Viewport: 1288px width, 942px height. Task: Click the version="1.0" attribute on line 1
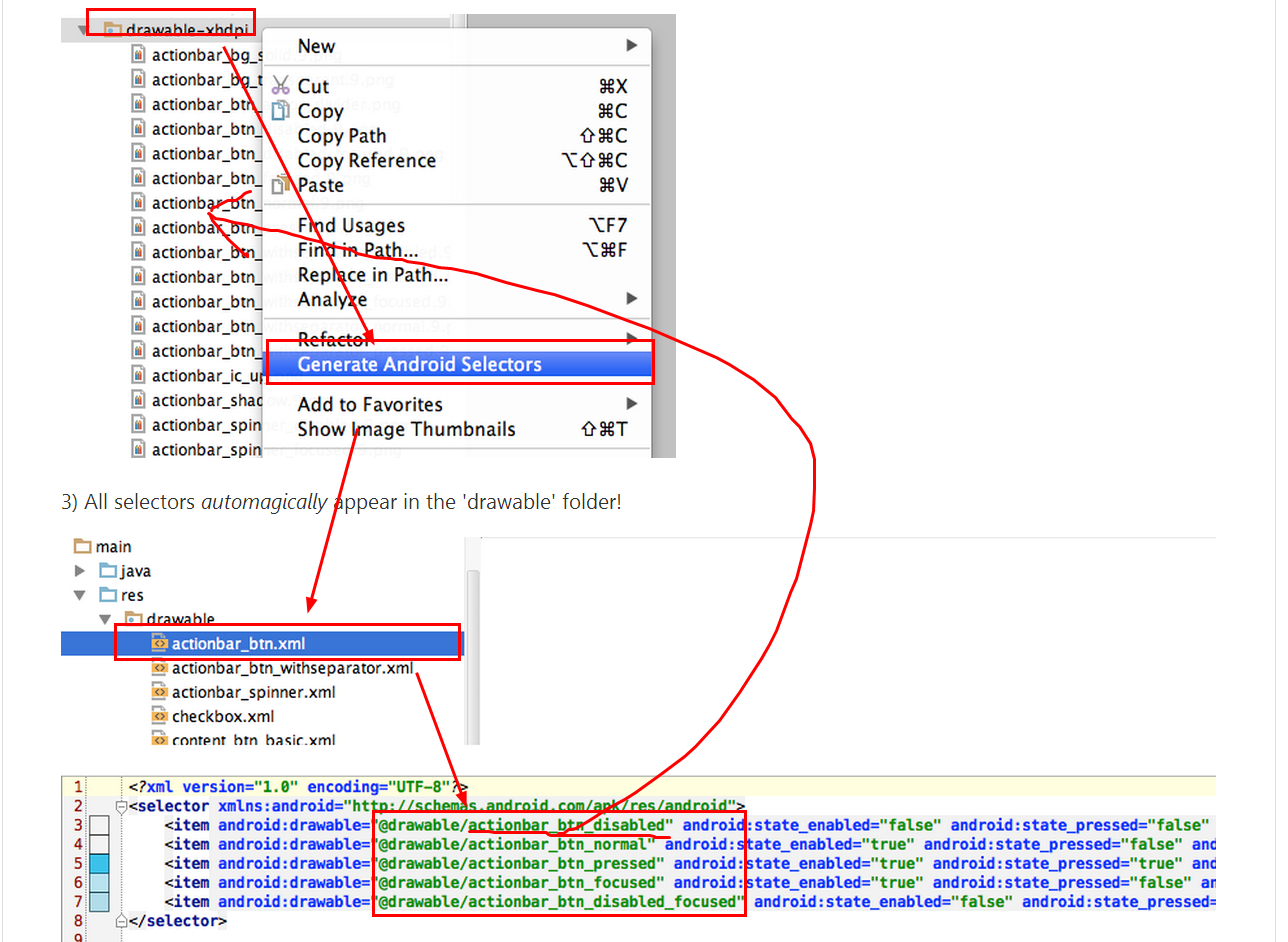click(x=240, y=787)
